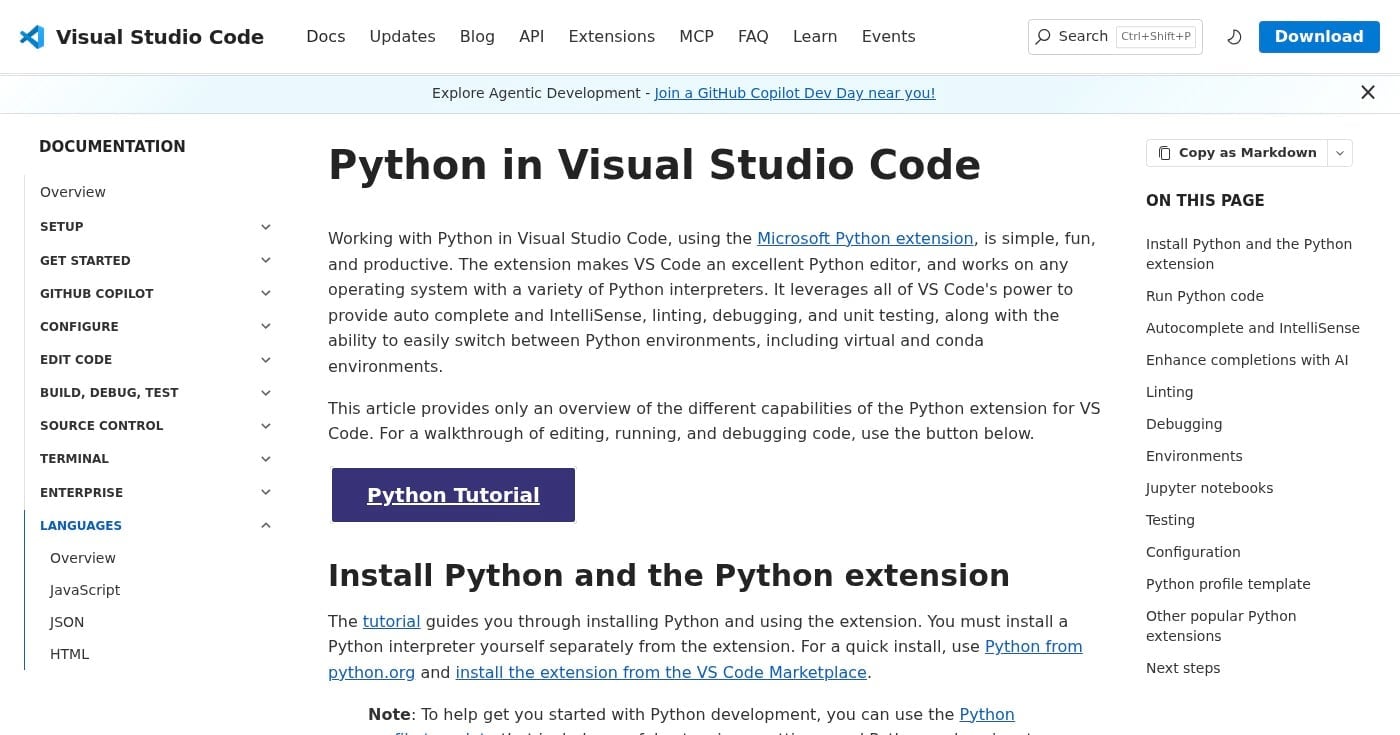Open the Docs menu item
Image resolution: width=1400 pixels, height=735 pixels.
pyautogui.click(x=326, y=36)
